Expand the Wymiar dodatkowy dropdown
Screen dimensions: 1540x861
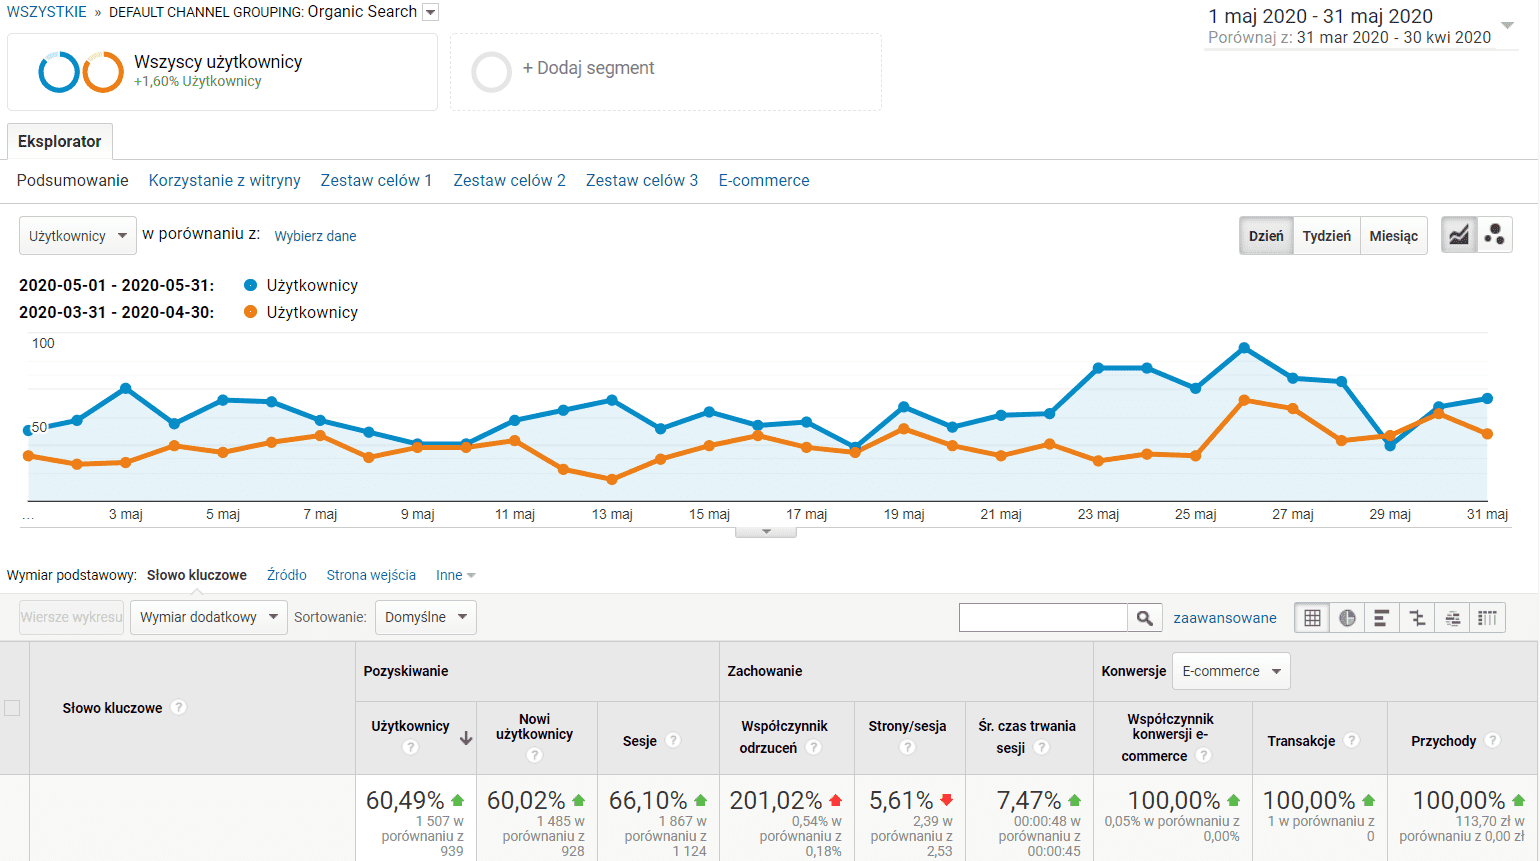pos(208,617)
